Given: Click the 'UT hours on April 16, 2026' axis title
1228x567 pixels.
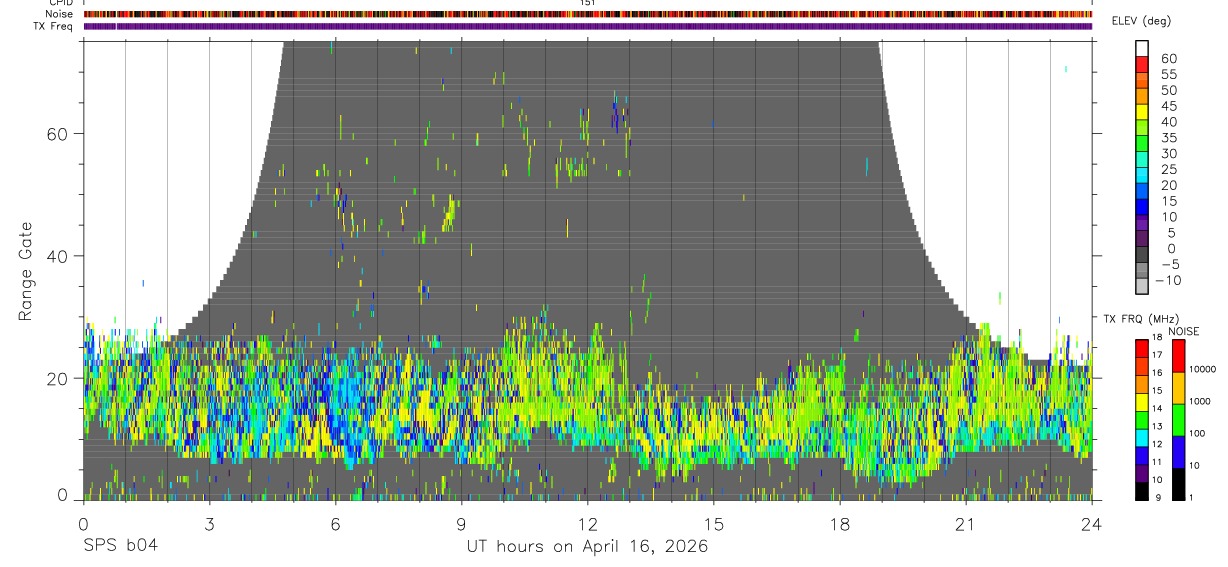Looking at the screenshot, I should click(587, 546).
